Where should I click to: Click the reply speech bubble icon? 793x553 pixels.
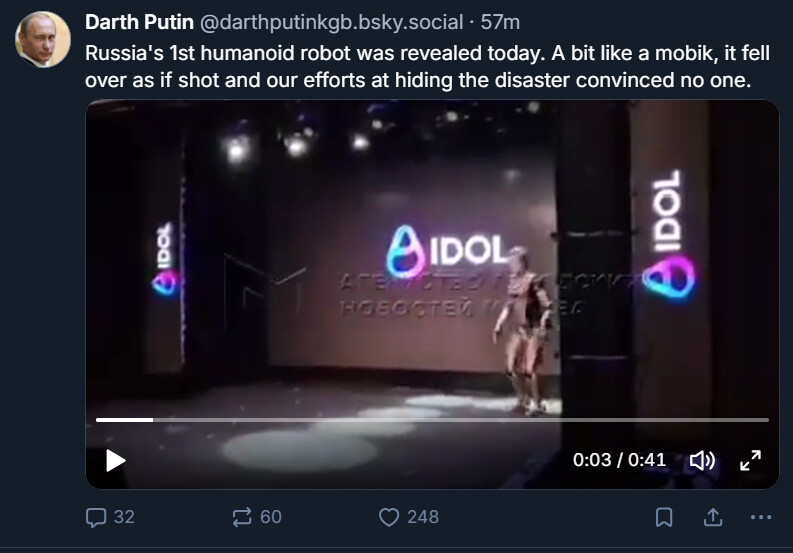[96, 517]
